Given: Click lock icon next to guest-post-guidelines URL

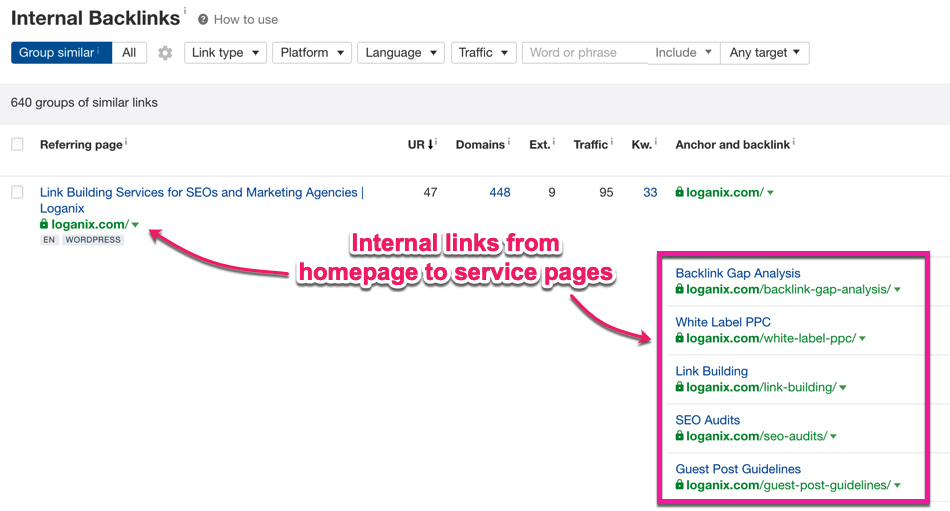Looking at the screenshot, I should [x=679, y=485].
